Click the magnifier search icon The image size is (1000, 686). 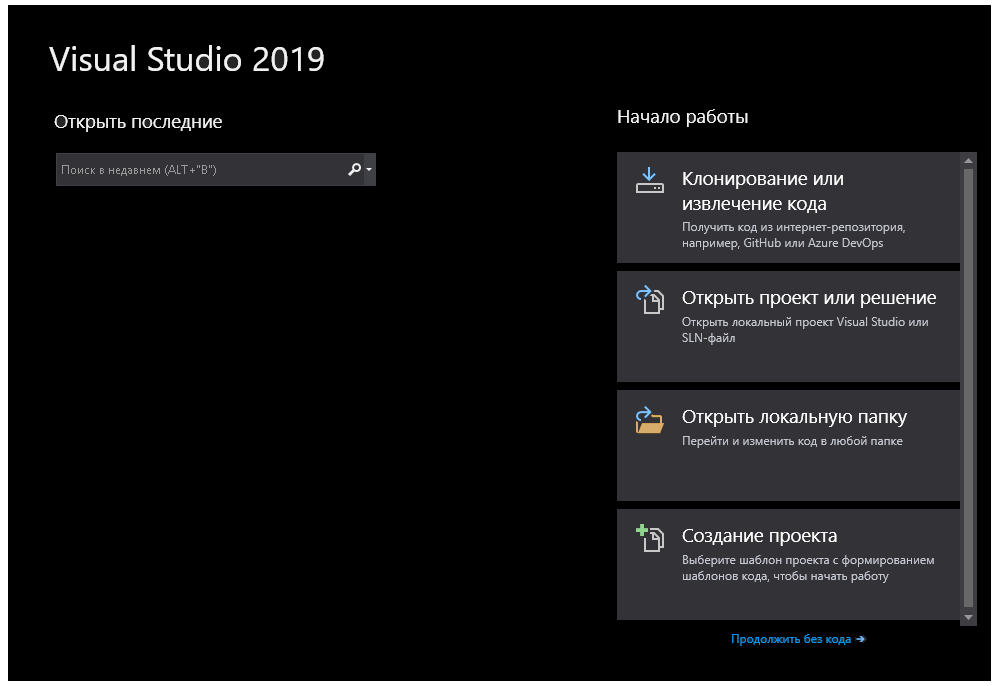[x=354, y=169]
